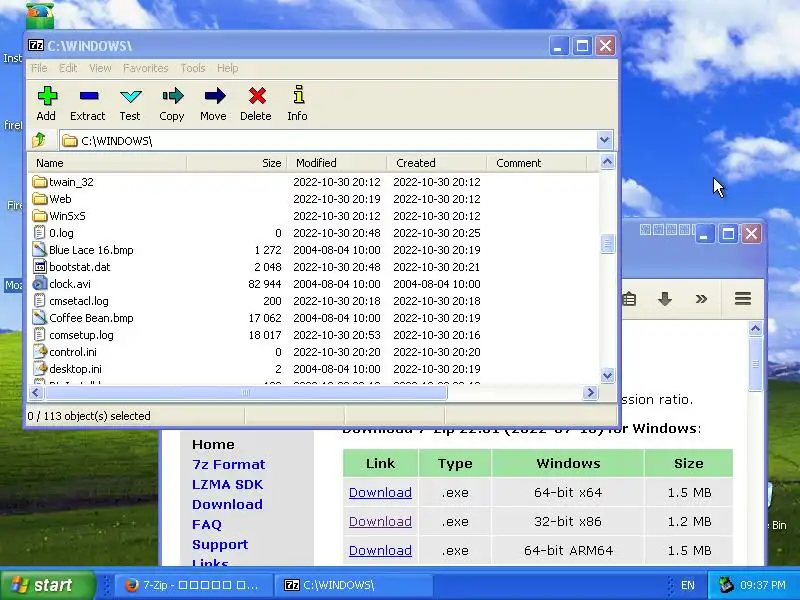
Task: Click the C:\WINDOWS\ taskbar button
Action: click(353, 585)
